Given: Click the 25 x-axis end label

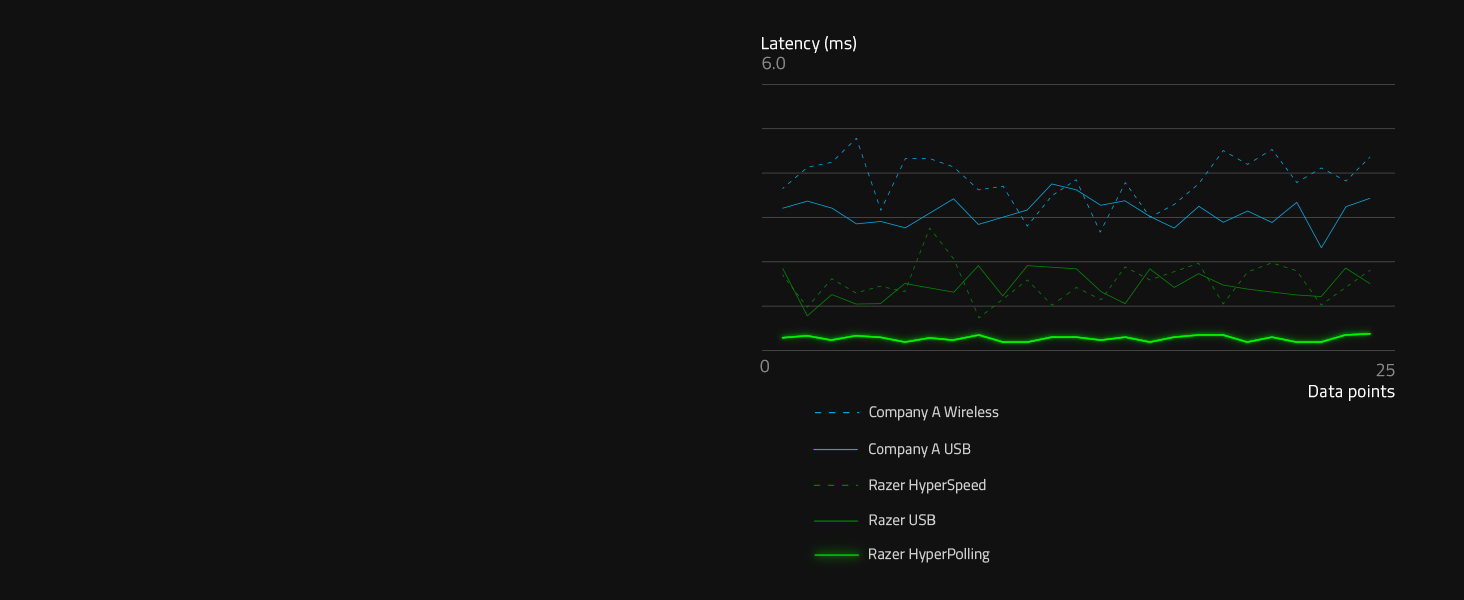Looking at the screenshot, I should pos(1384,370).
